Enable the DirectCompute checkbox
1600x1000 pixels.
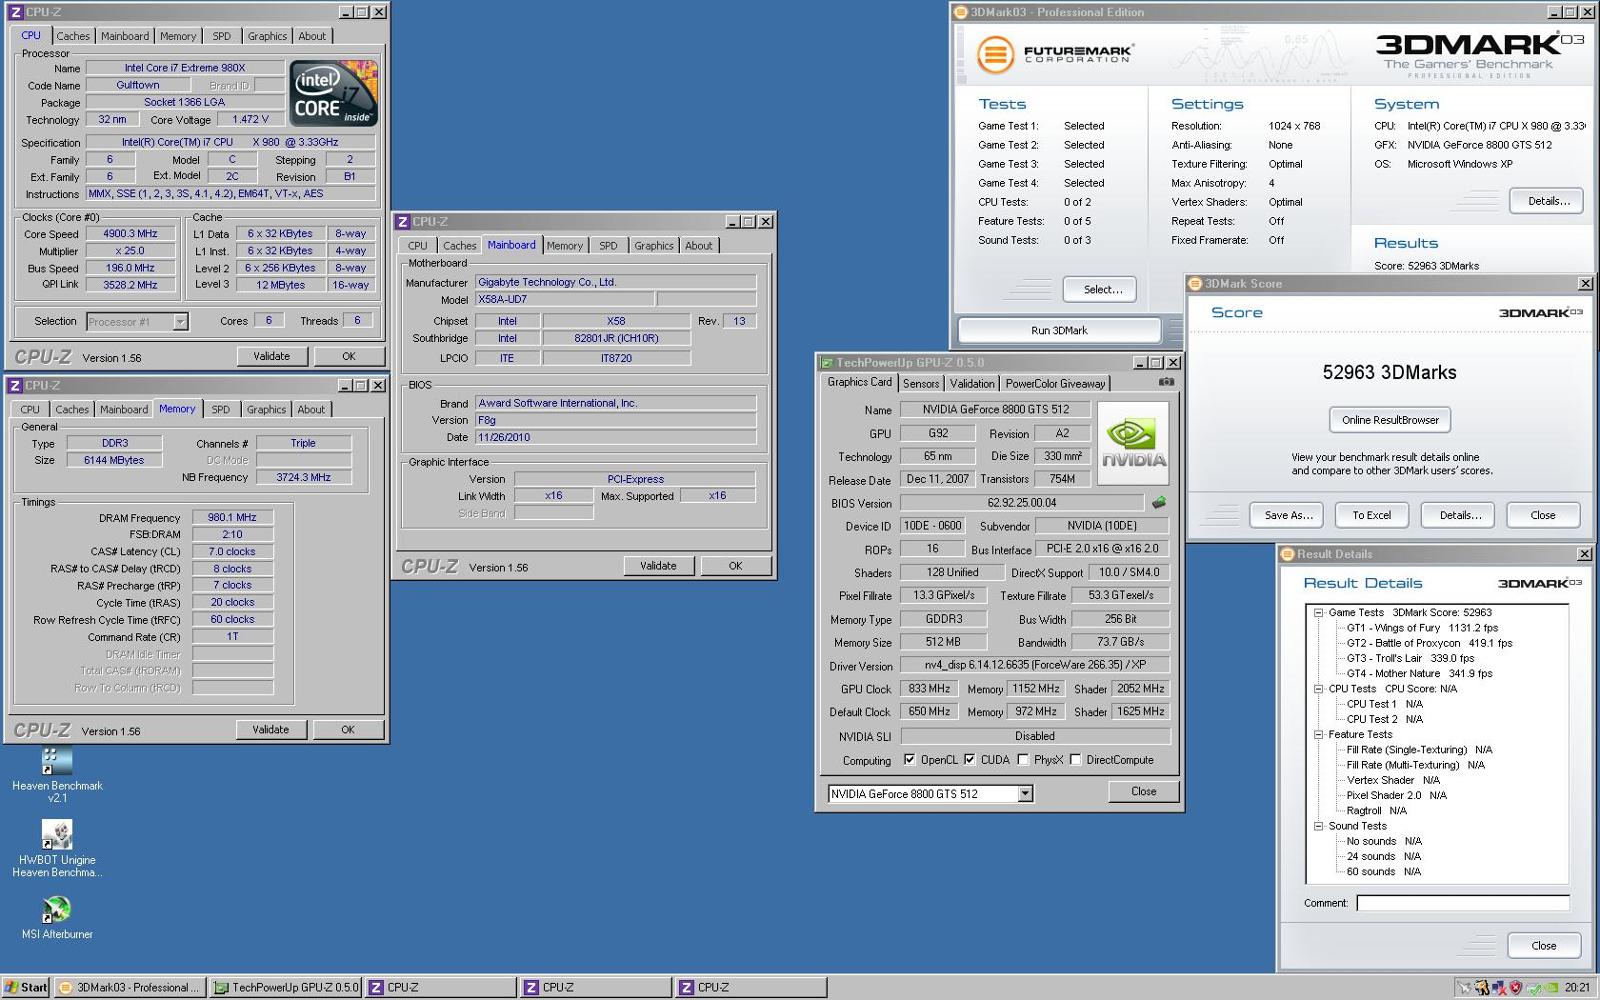[x=1075, y=759]
